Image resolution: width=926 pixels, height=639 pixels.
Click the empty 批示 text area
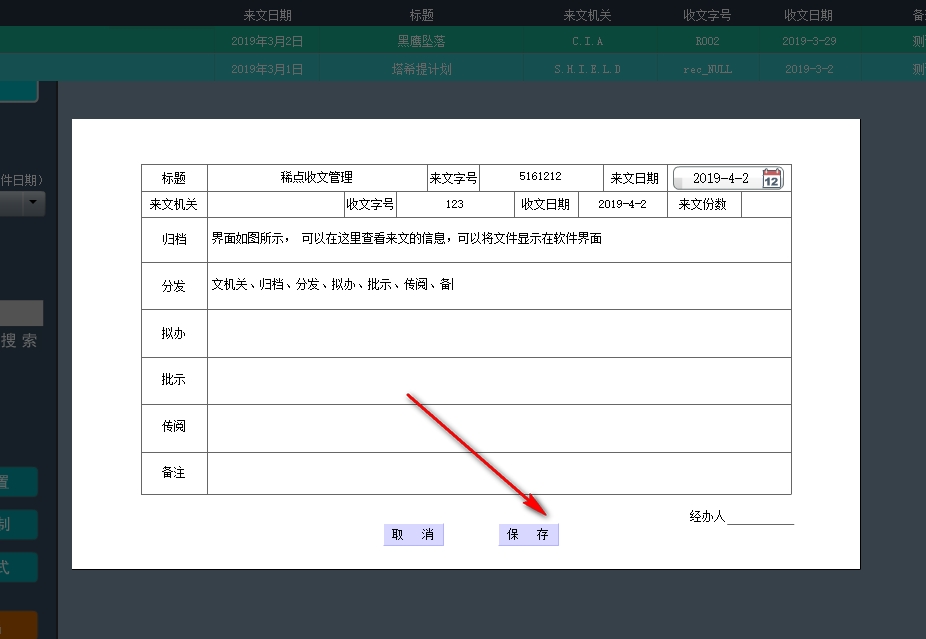[x=498, y=380]
